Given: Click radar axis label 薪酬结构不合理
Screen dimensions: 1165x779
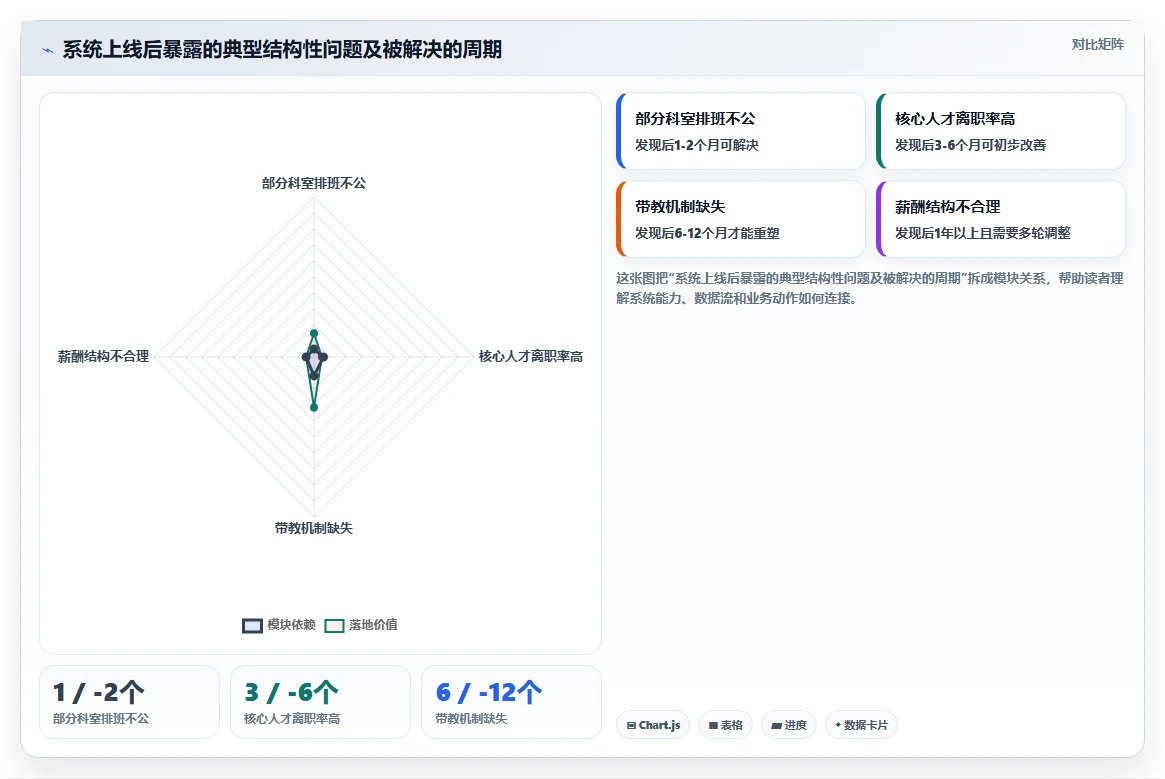Looking at the screenshot, I should click(x=103, y=356).
